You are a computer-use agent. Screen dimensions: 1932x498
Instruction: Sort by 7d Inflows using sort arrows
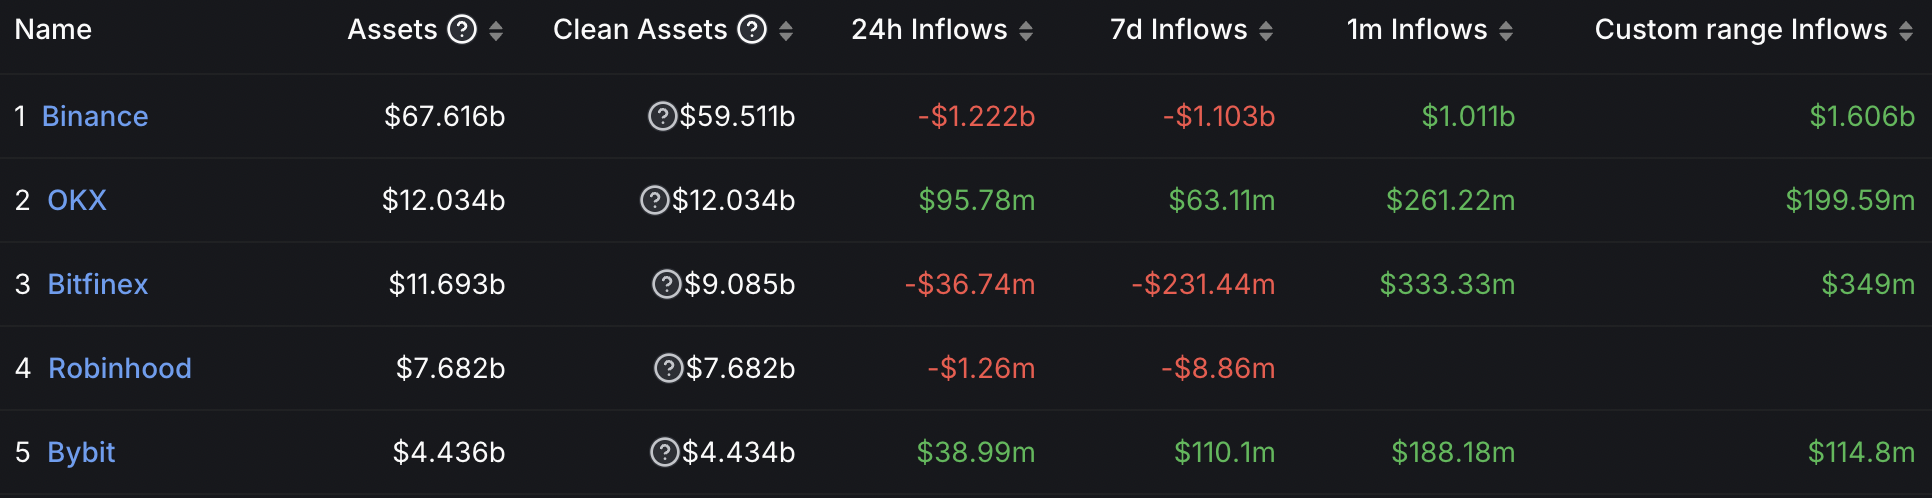[x=1266, y=31]
